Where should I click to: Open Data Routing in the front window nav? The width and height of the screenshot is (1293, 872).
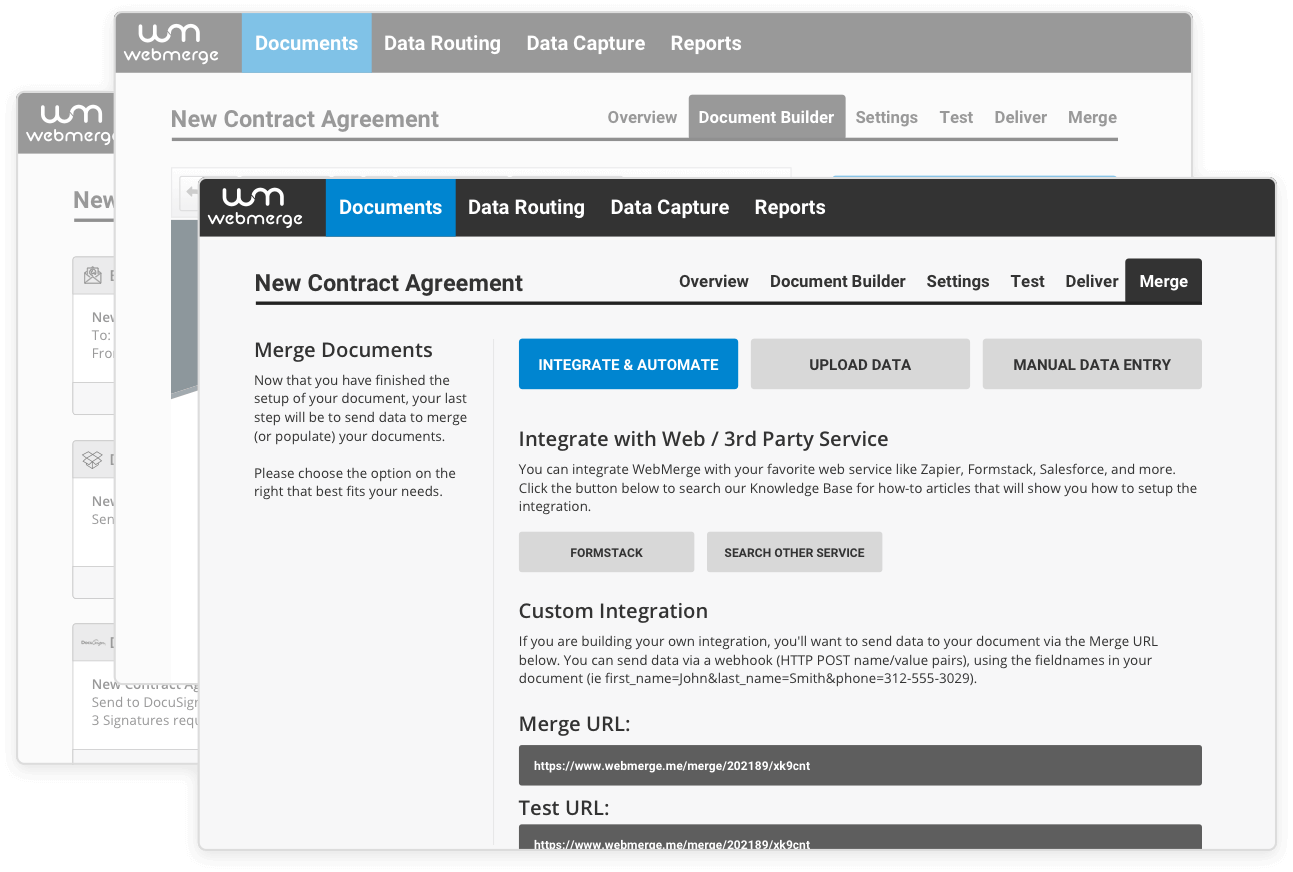[x=526, y=207]
